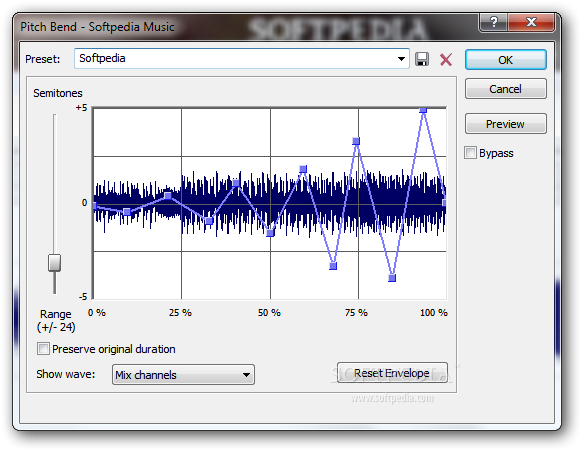Click the '+5' axis value

click(81, 108)
